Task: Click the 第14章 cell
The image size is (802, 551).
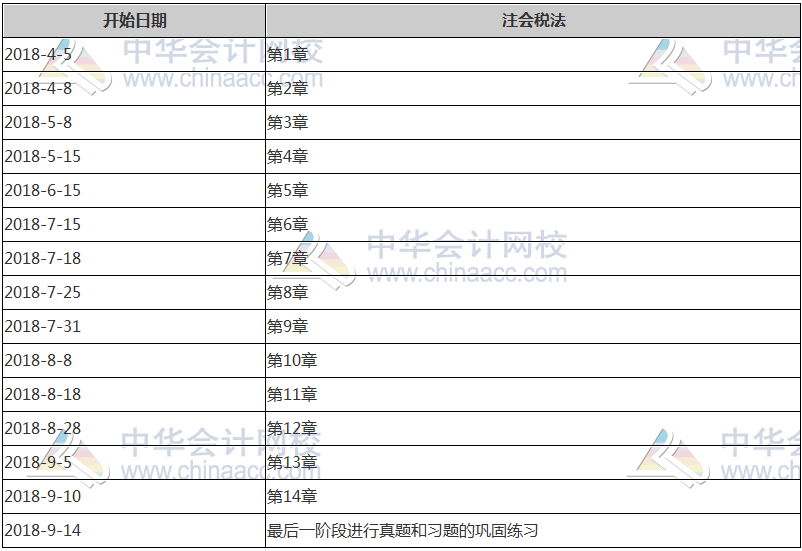Action: [533, 496]
